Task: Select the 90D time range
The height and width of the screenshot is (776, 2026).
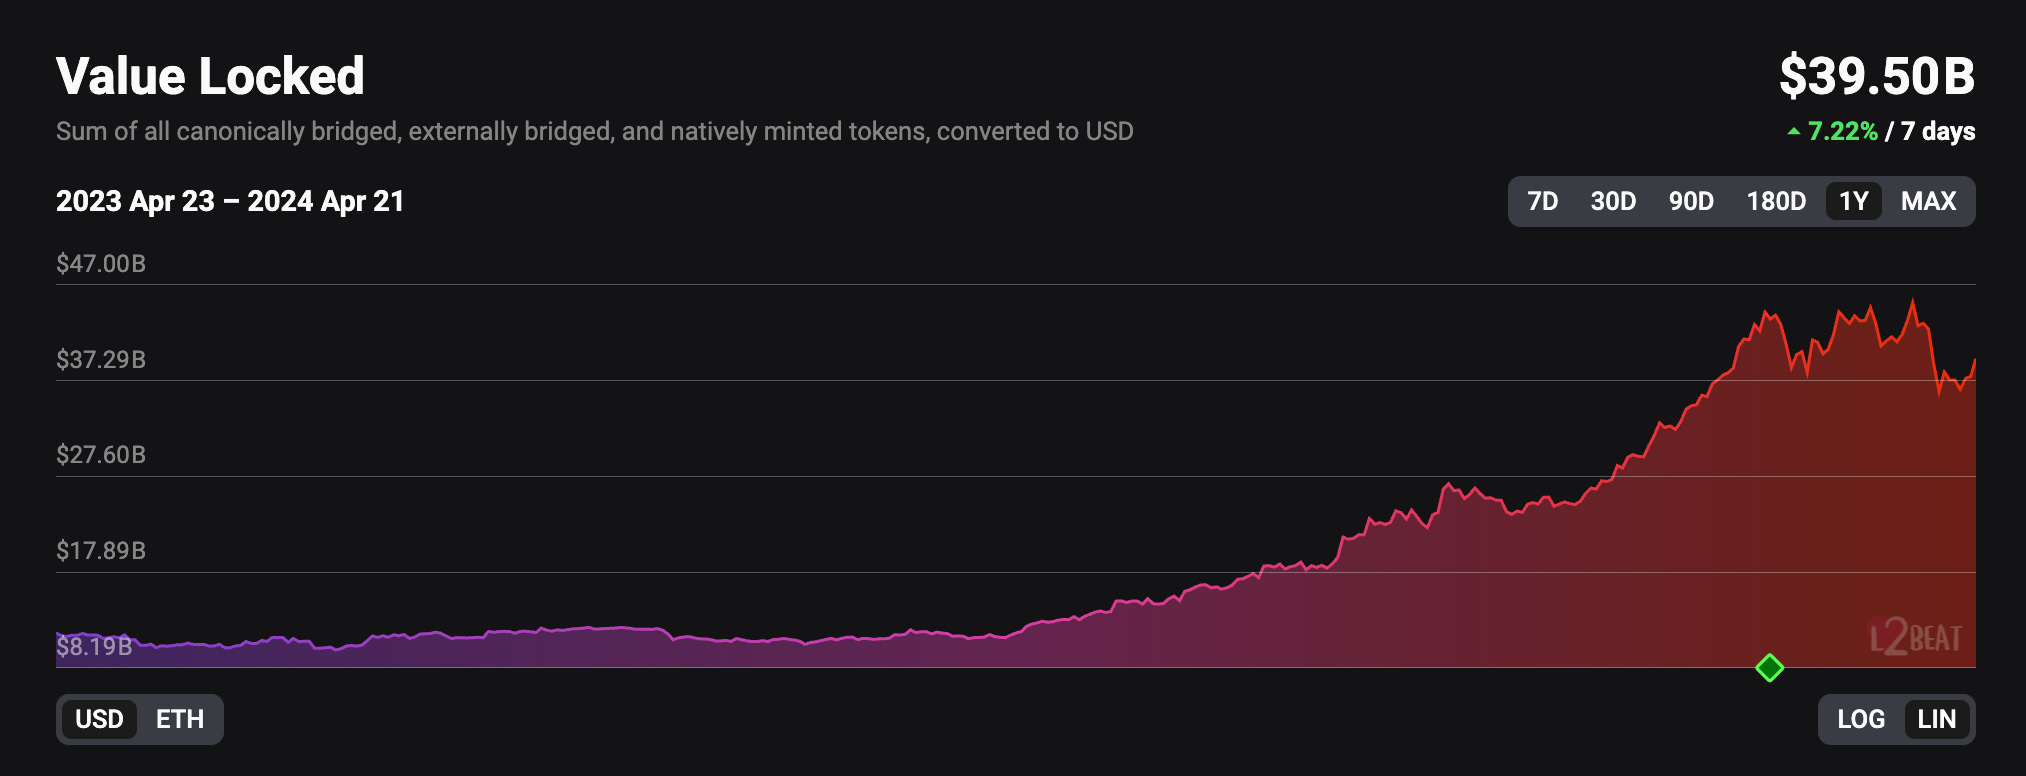Action: click(1691, 201)
